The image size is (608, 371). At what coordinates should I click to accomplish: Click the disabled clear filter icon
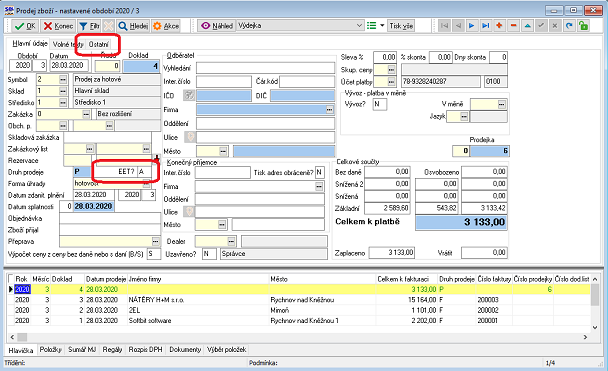click(x=109, y=26)
